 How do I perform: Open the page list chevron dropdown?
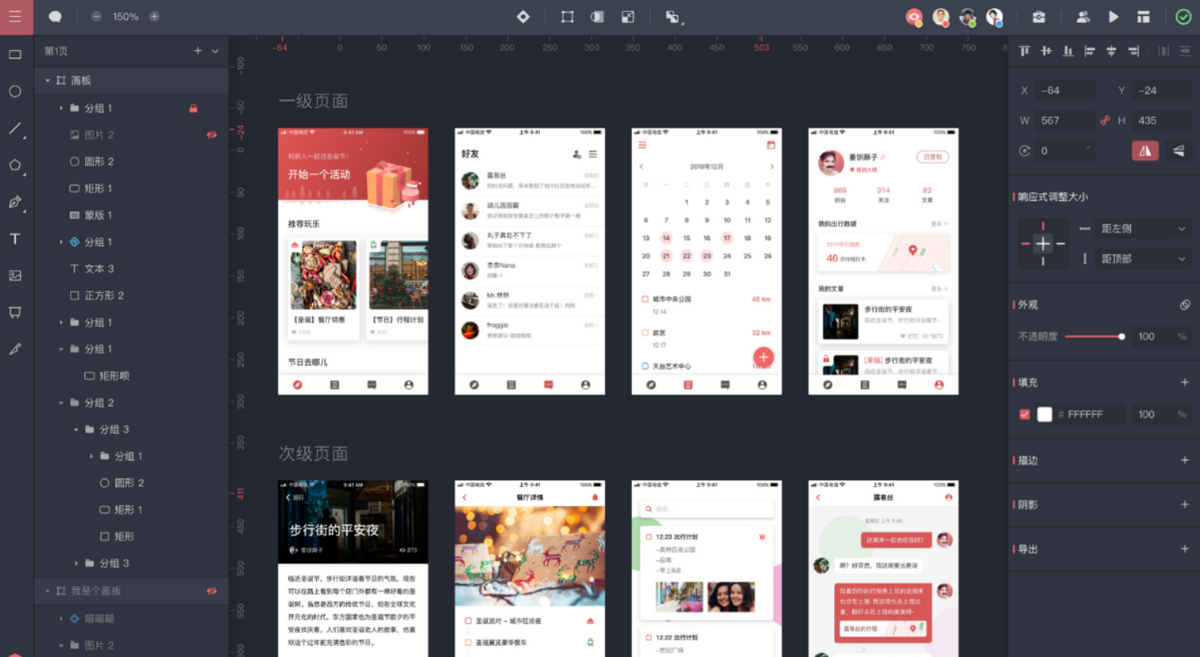click(215, 51)
